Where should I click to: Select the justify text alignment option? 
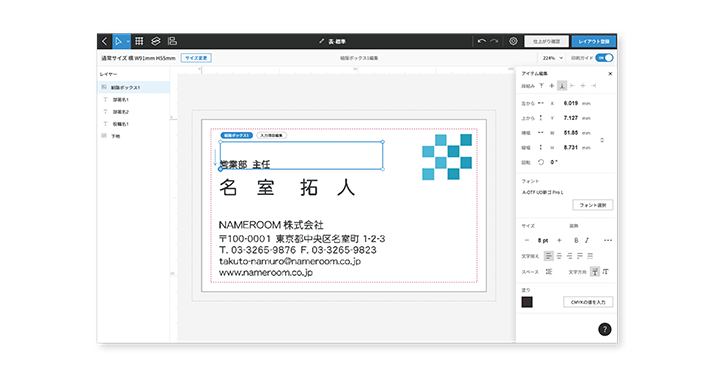590,256
